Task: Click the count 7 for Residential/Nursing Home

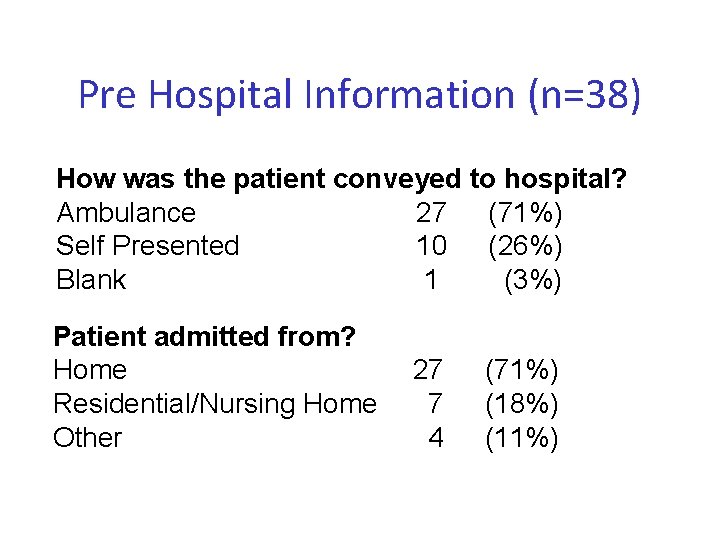Action: pyautogui.click(x=434, y=404)
